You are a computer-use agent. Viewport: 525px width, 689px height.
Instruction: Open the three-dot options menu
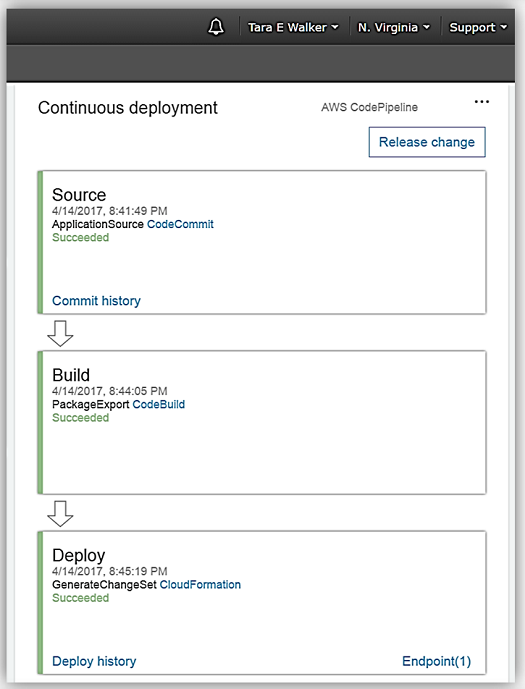482,102
